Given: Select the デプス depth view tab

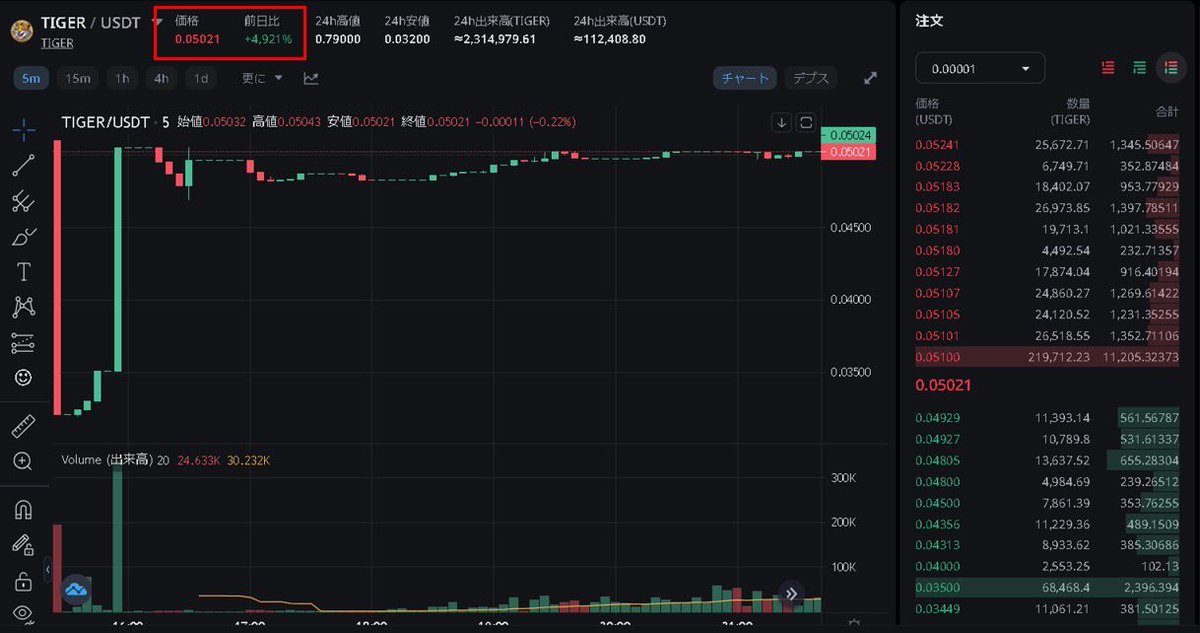Looking at the screenshot, I should pyautogui.click(x=811, y=78).
